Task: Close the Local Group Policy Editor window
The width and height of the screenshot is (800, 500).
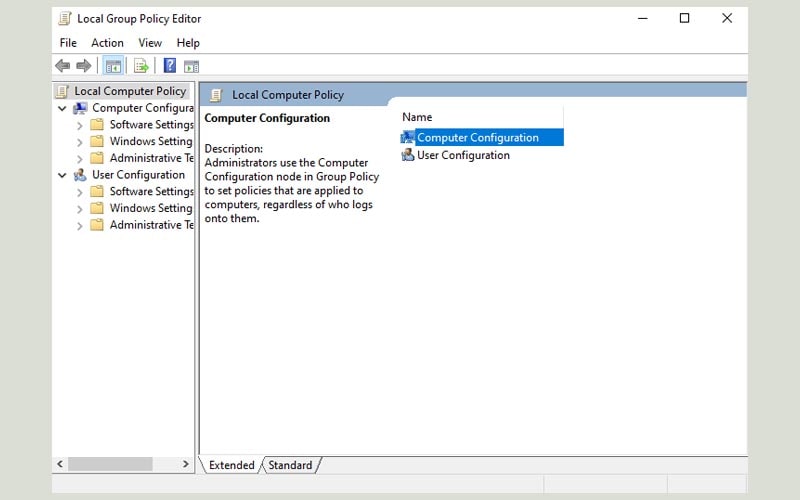Action: click(x=727, y=18)
